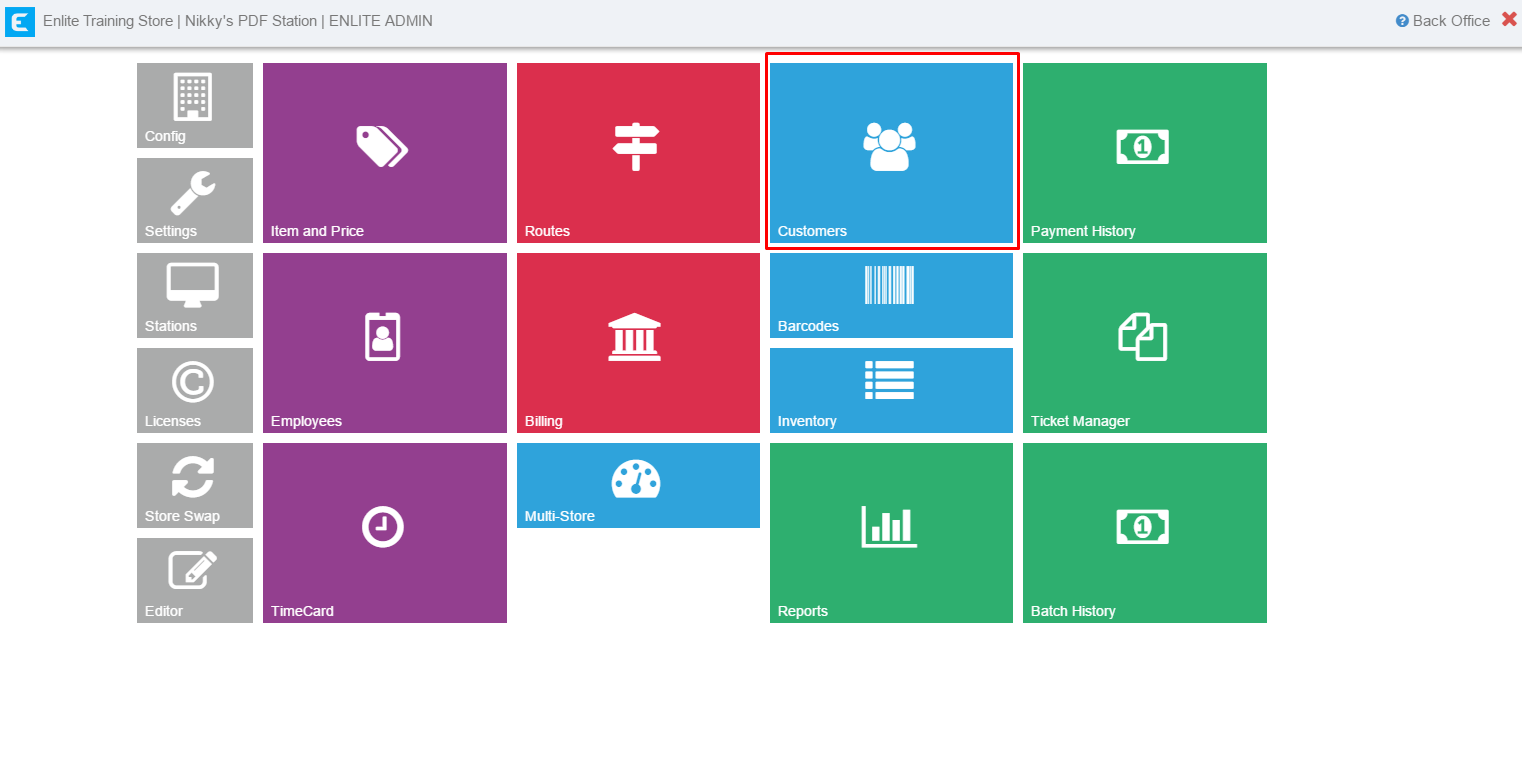Open the Licenses copyright tile
Viewport: 1522px width, 759px height.
[x=195, y=390]
